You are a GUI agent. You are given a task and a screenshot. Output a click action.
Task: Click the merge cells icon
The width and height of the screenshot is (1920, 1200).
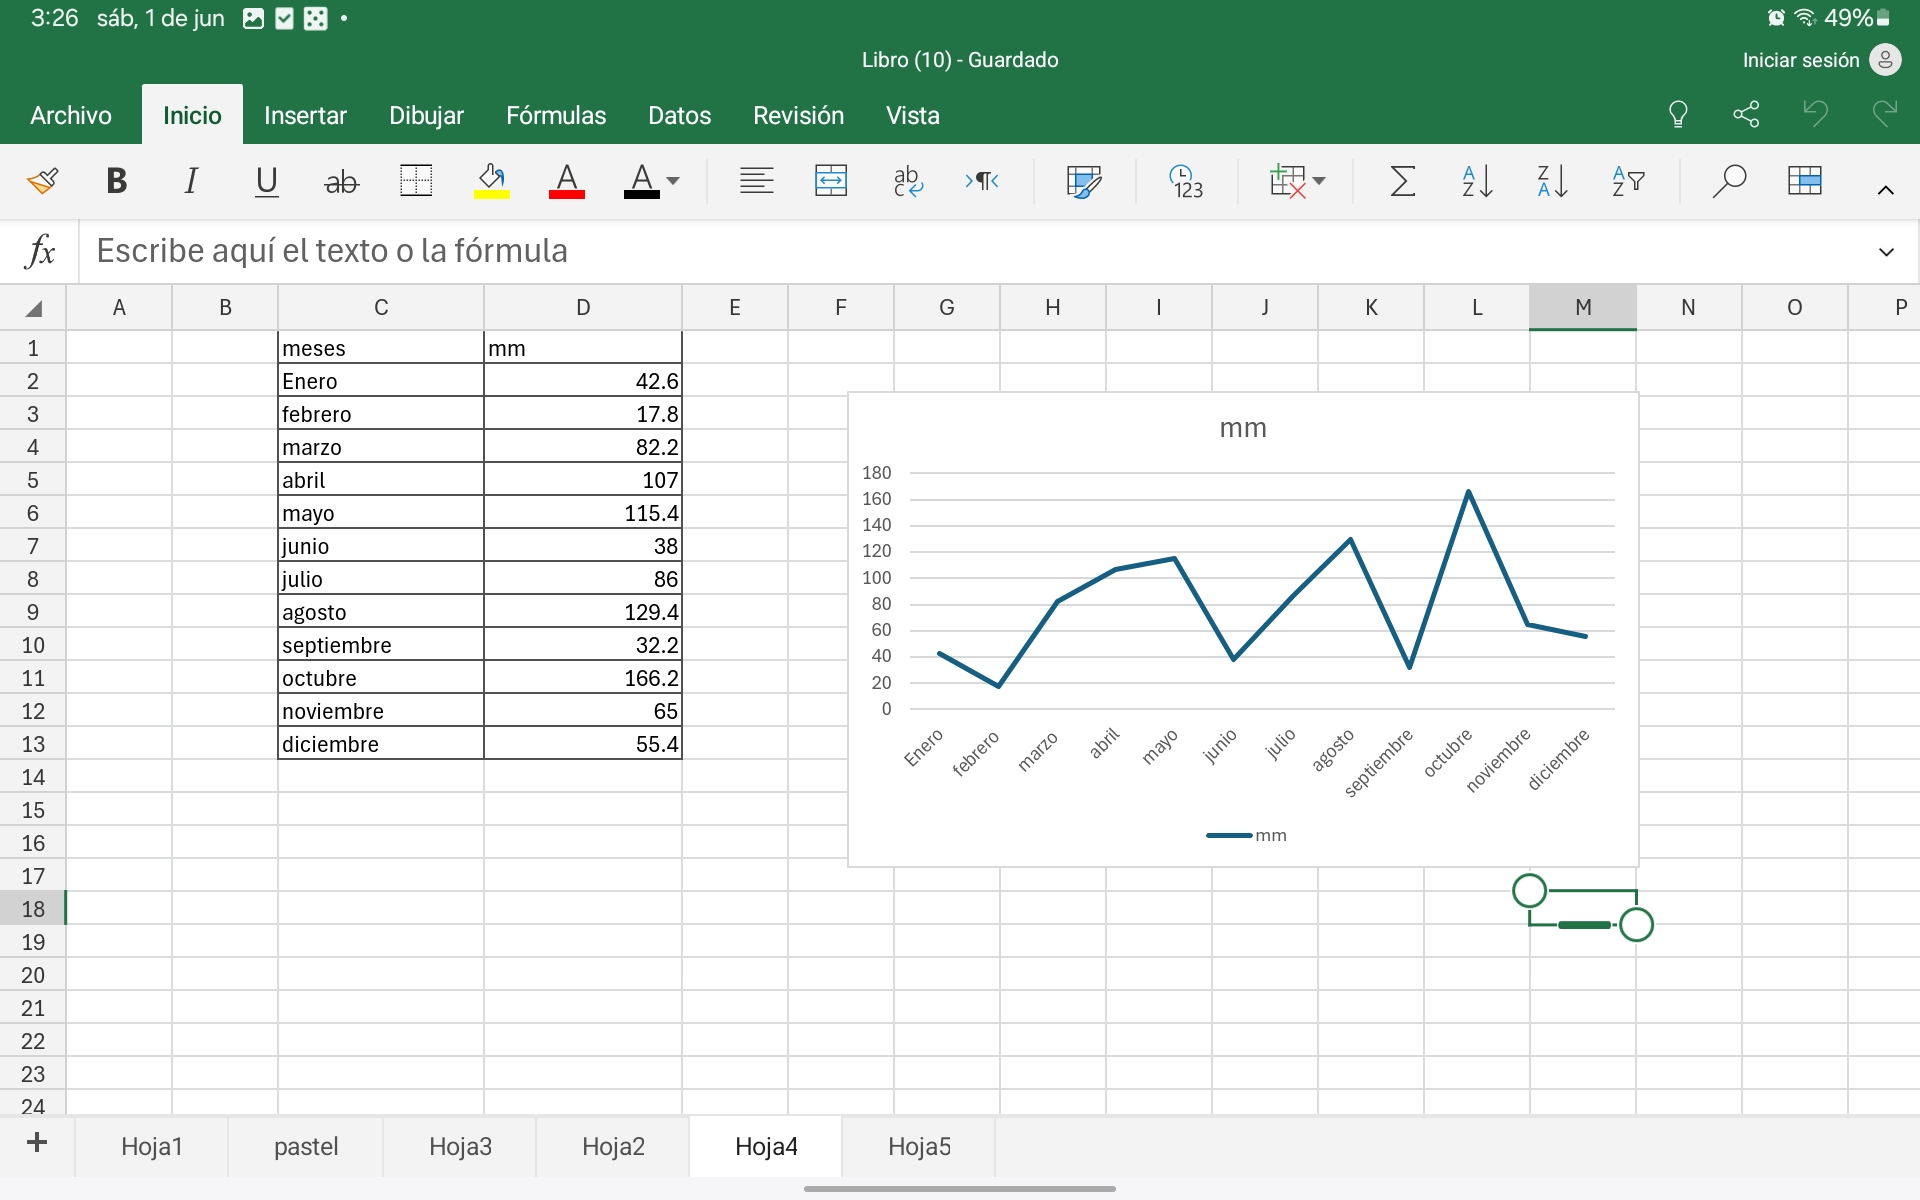(831, 181)
